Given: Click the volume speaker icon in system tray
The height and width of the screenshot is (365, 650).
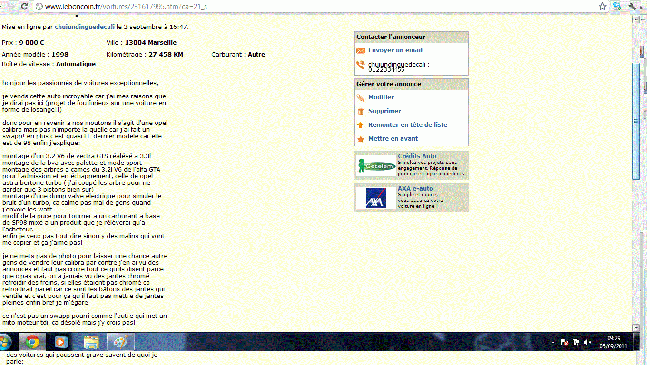Looking at the screenshot, I should coord(587,342).
